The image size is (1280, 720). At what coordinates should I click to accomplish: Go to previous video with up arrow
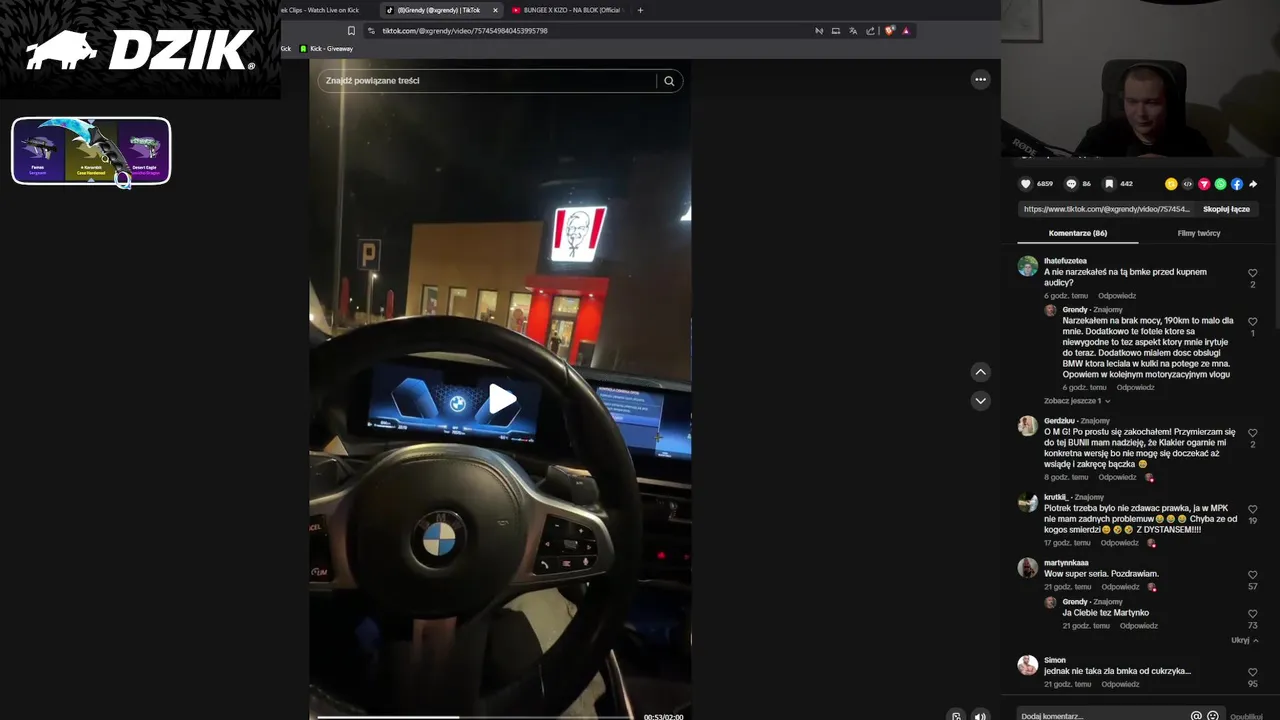[980, 372]
